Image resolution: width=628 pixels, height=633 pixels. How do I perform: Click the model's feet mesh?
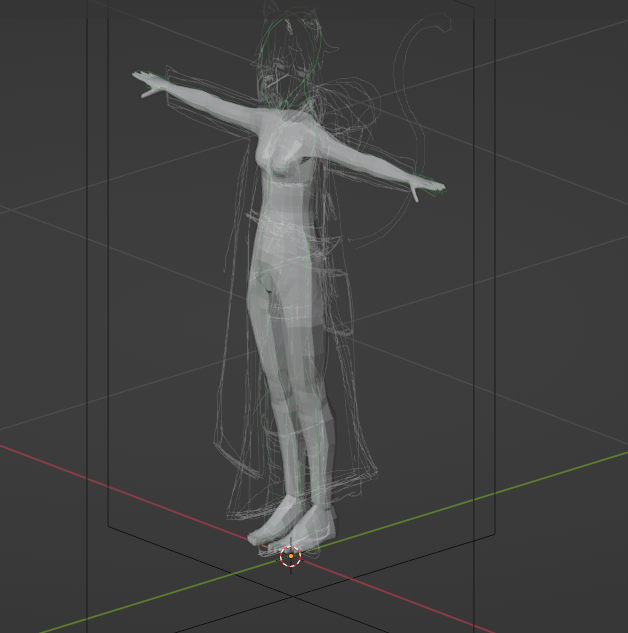(x=291, y=525)
